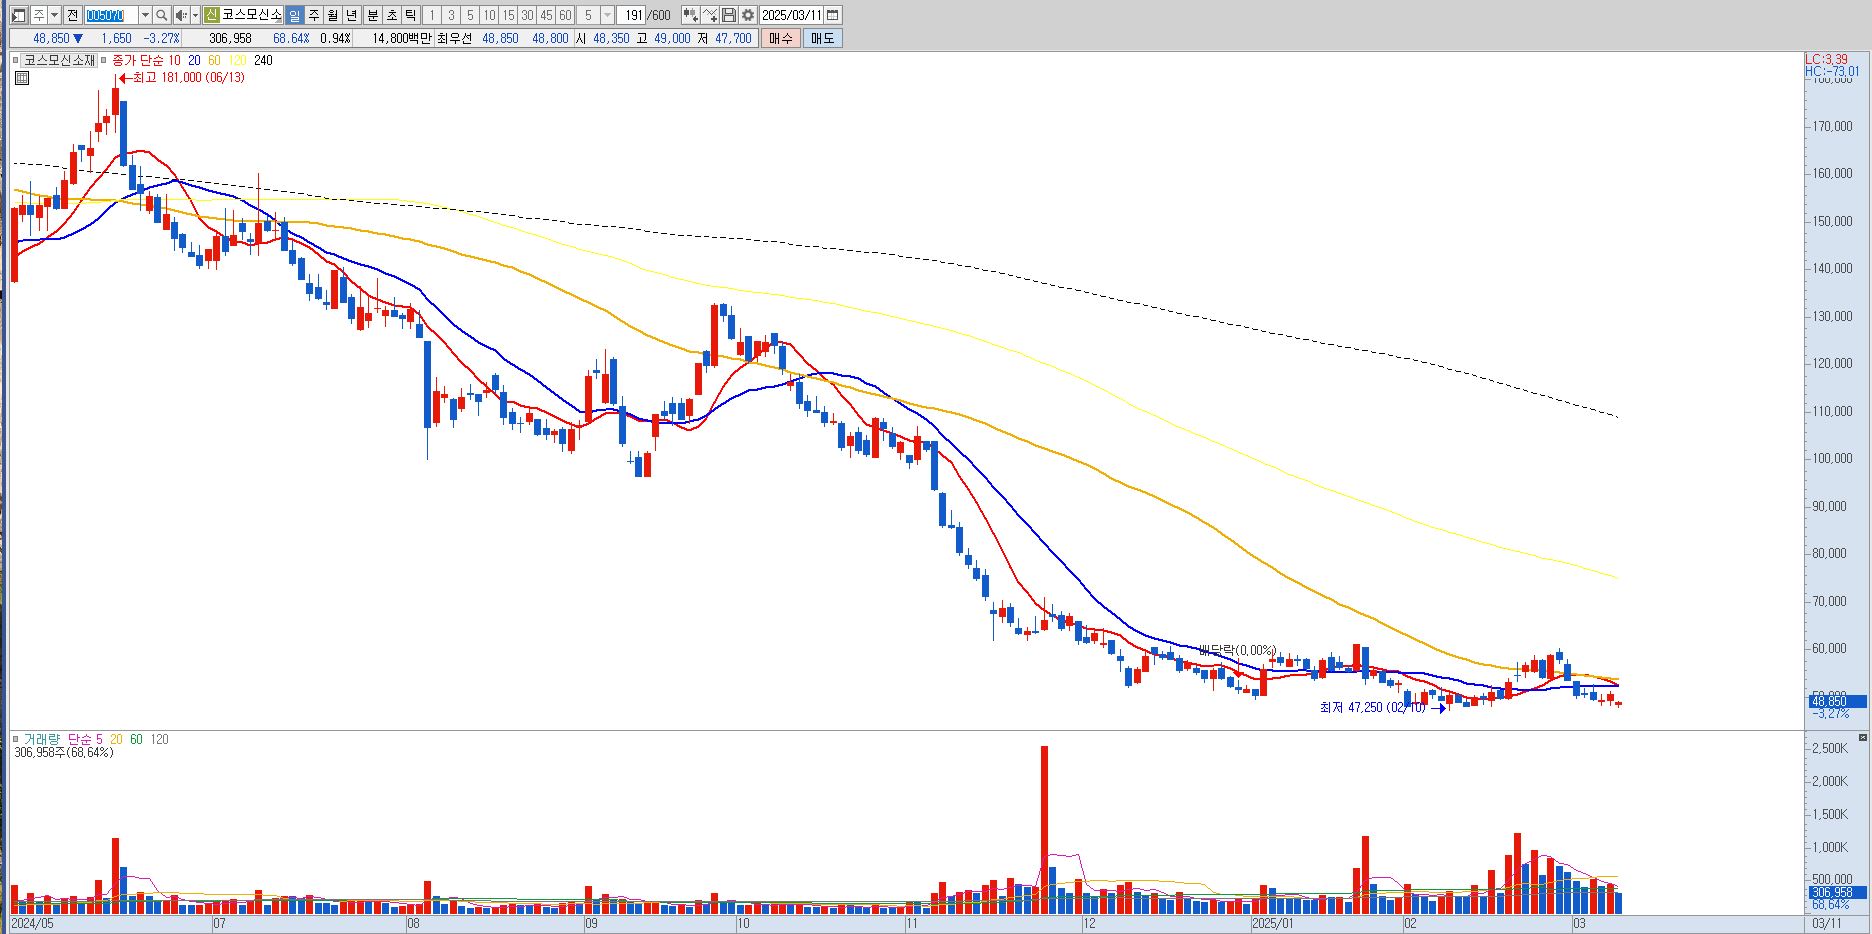Click the candle count field showing 191
1872x934 pixels.
(x=632, y=15)
